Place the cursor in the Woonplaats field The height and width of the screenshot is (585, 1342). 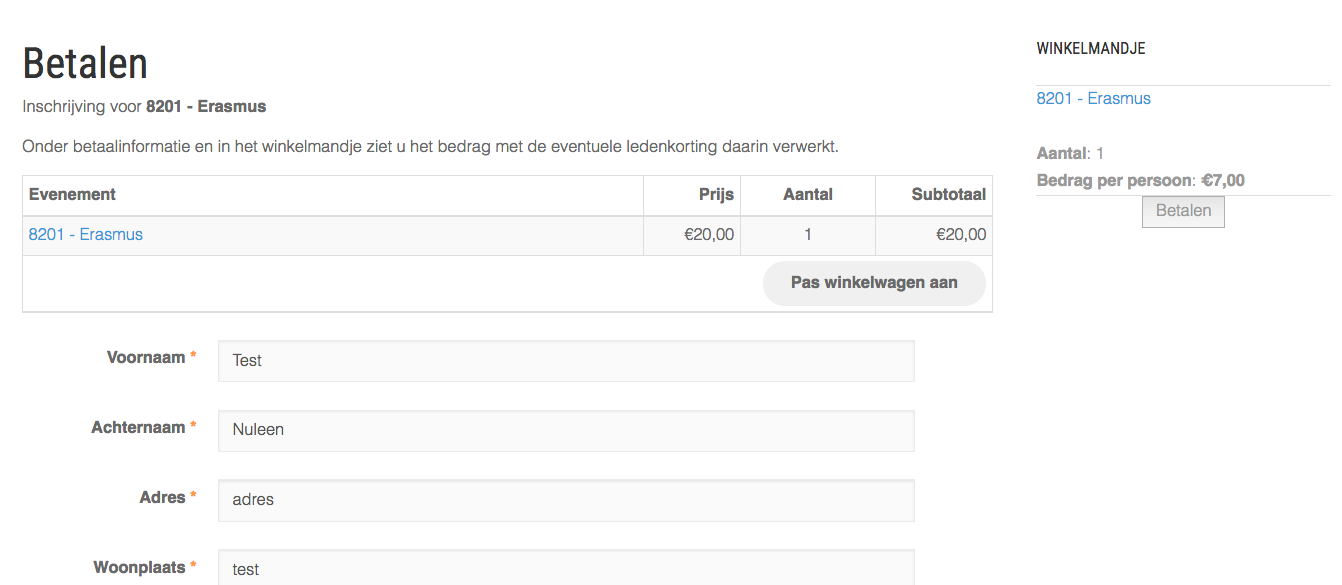(x=566, y=568)
